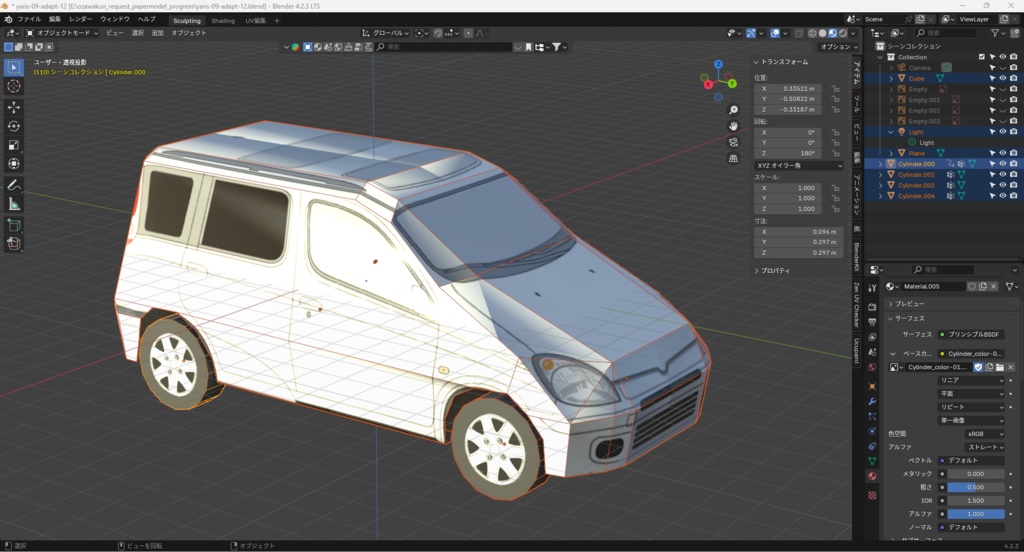
Task: Open the sRGB color space dropdown
Action: (984, 434)
